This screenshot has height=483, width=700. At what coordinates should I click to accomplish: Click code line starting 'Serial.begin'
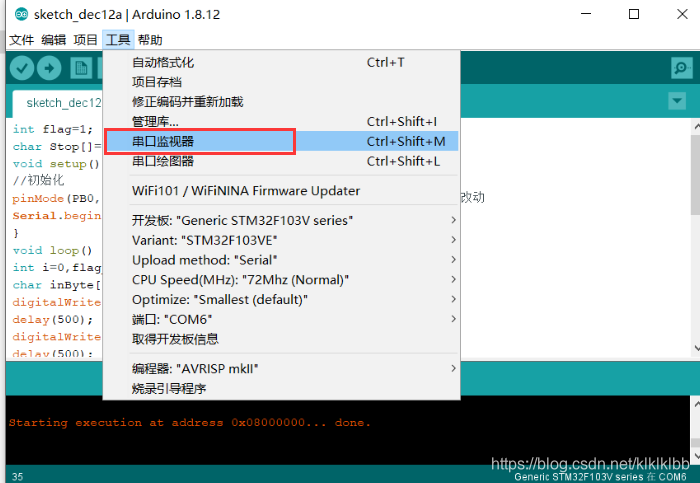tap(57, 216)
